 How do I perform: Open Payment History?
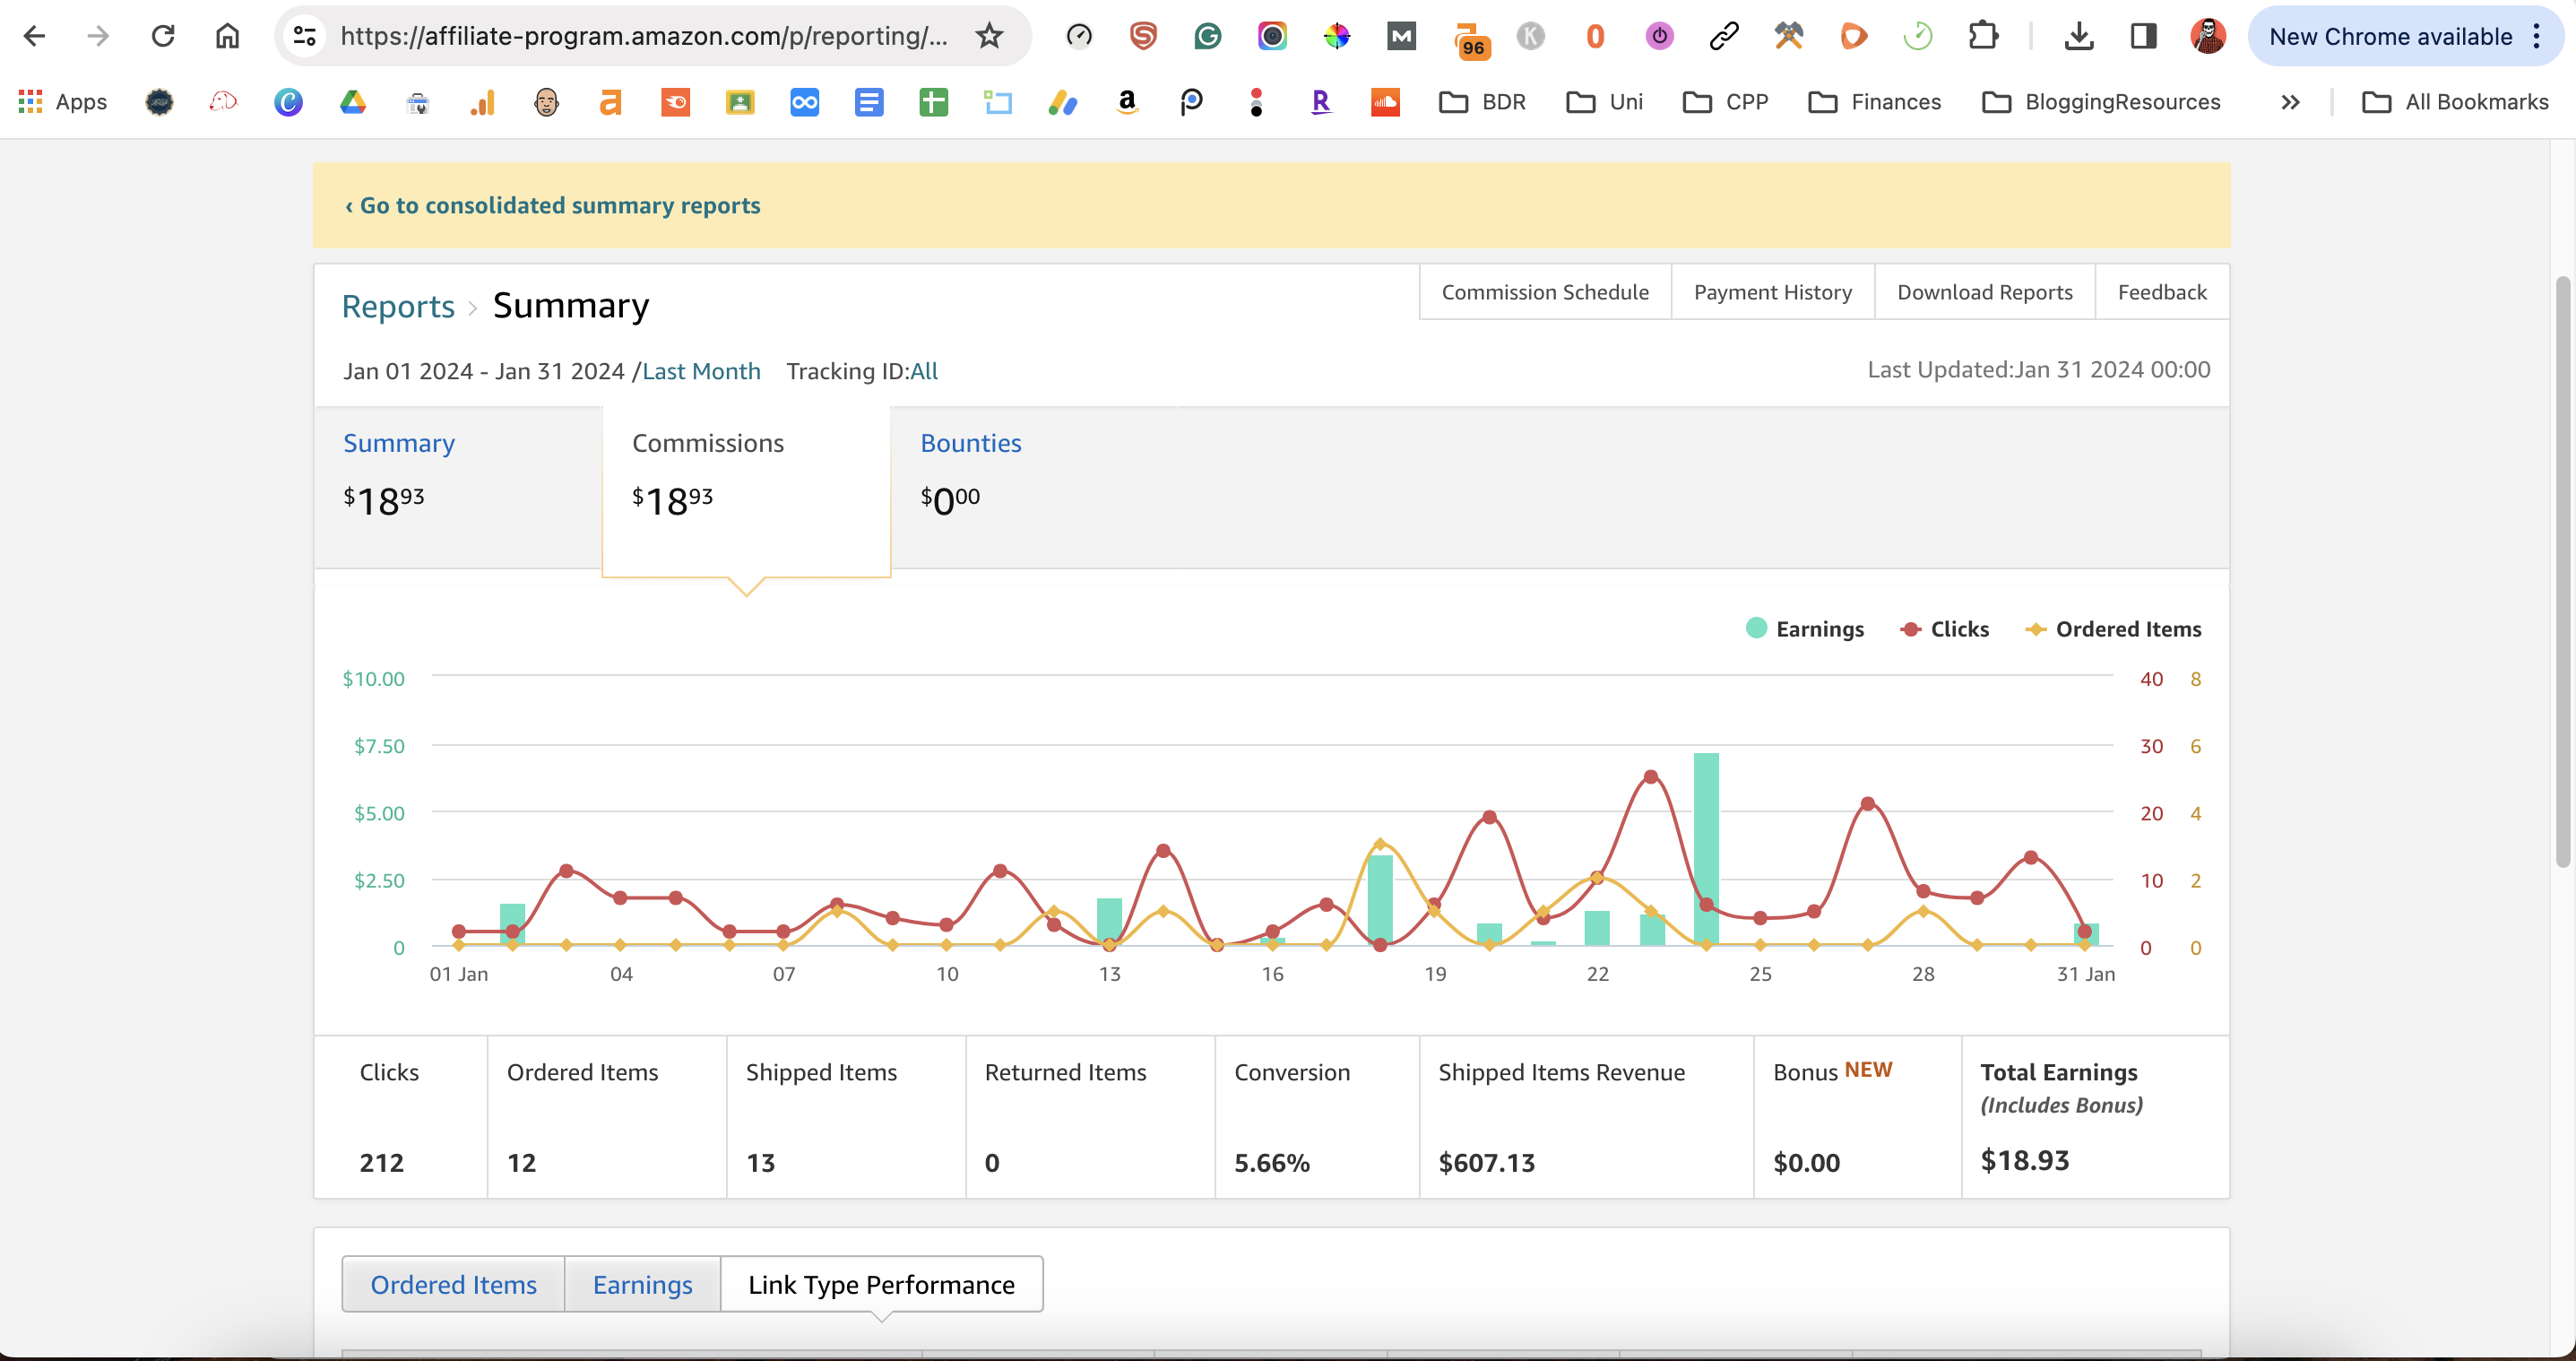1773,292
